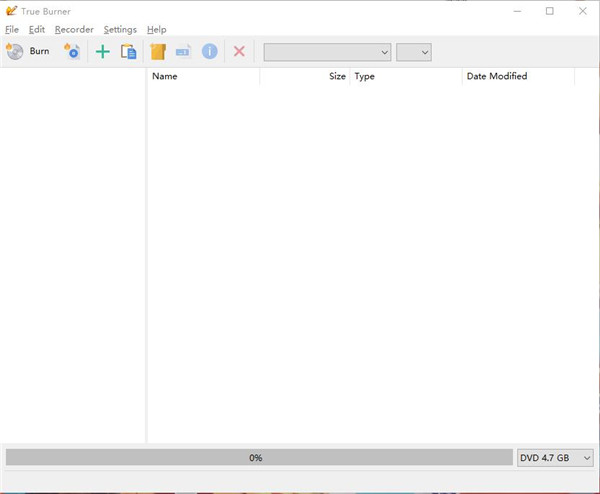This screenshot has width=600, height=494.
Task: Open the Help menu
Action: point(156,30)
